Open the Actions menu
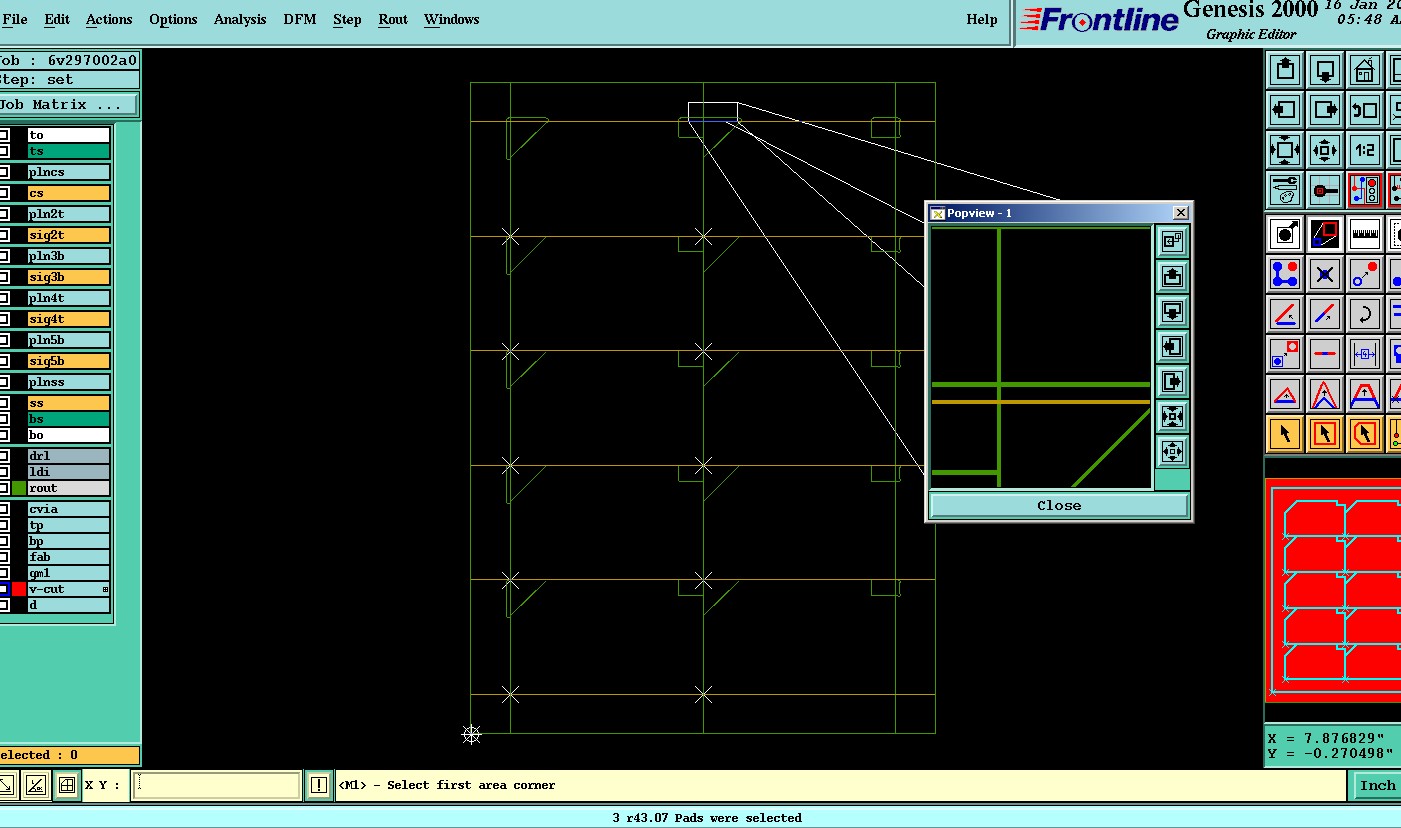Viewport: 1401px width, 828px height. click(x=109, y=19)
